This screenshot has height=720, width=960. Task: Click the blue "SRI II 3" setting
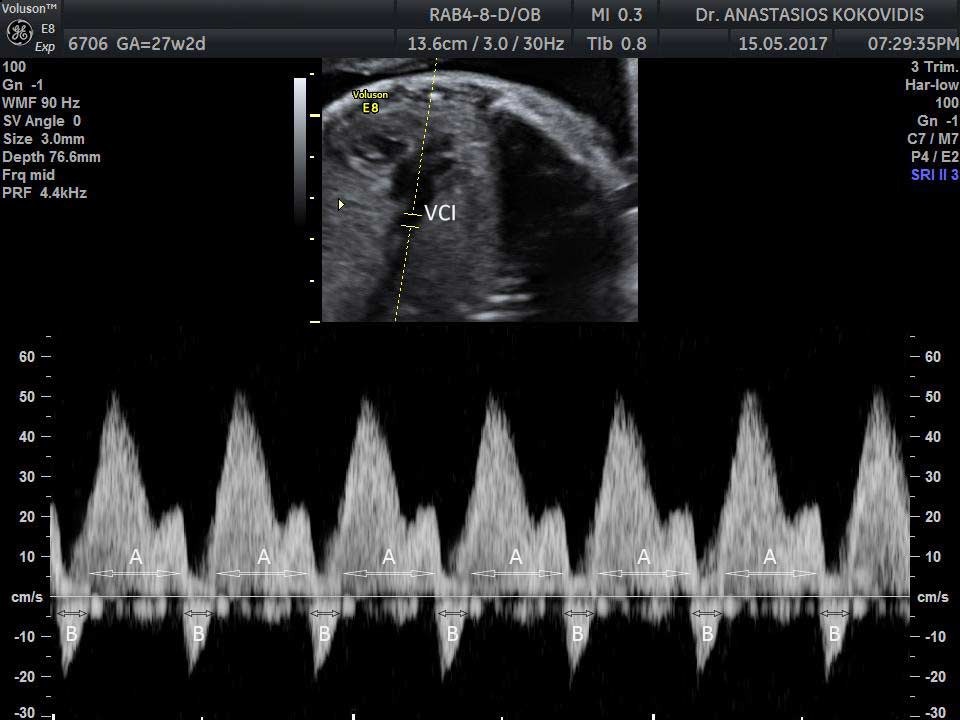point(934,175)
